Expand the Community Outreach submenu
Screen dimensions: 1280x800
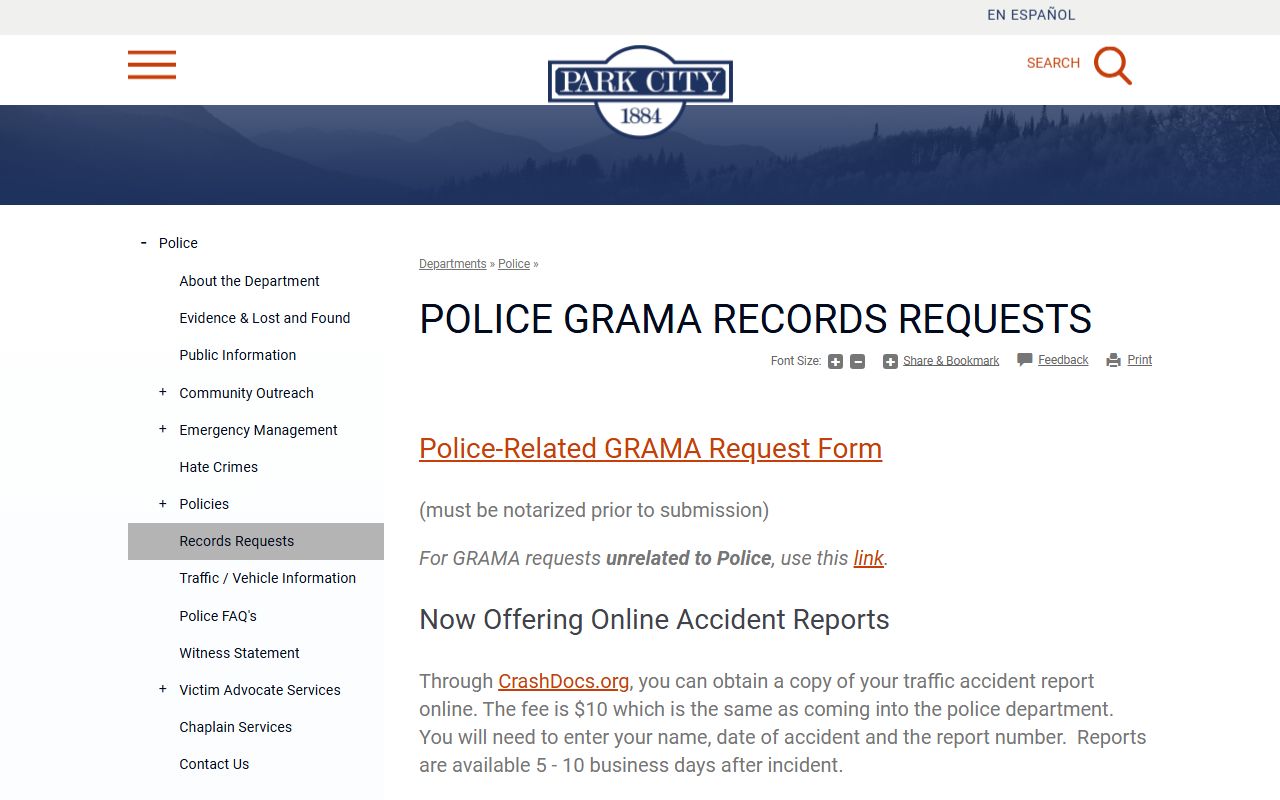click(x=163, y=392)
